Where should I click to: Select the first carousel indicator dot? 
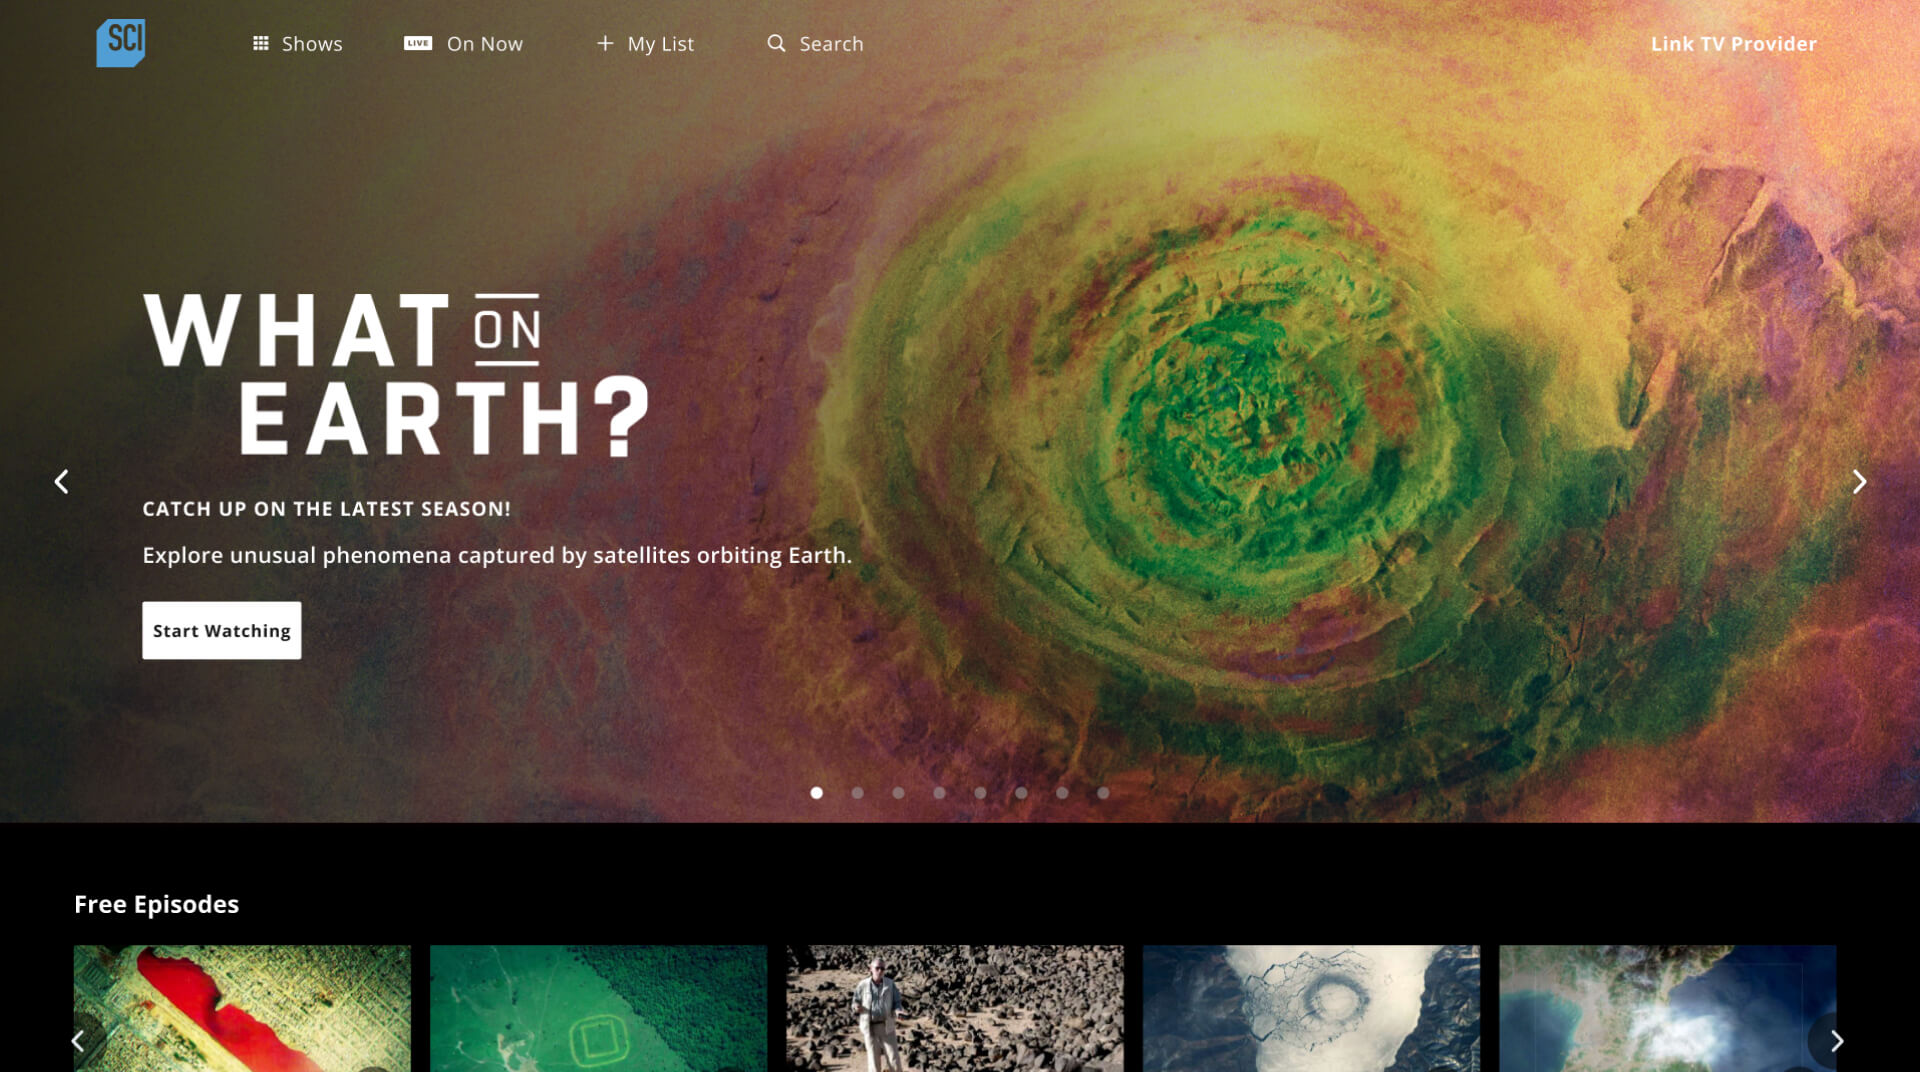(x=817, y=792)
